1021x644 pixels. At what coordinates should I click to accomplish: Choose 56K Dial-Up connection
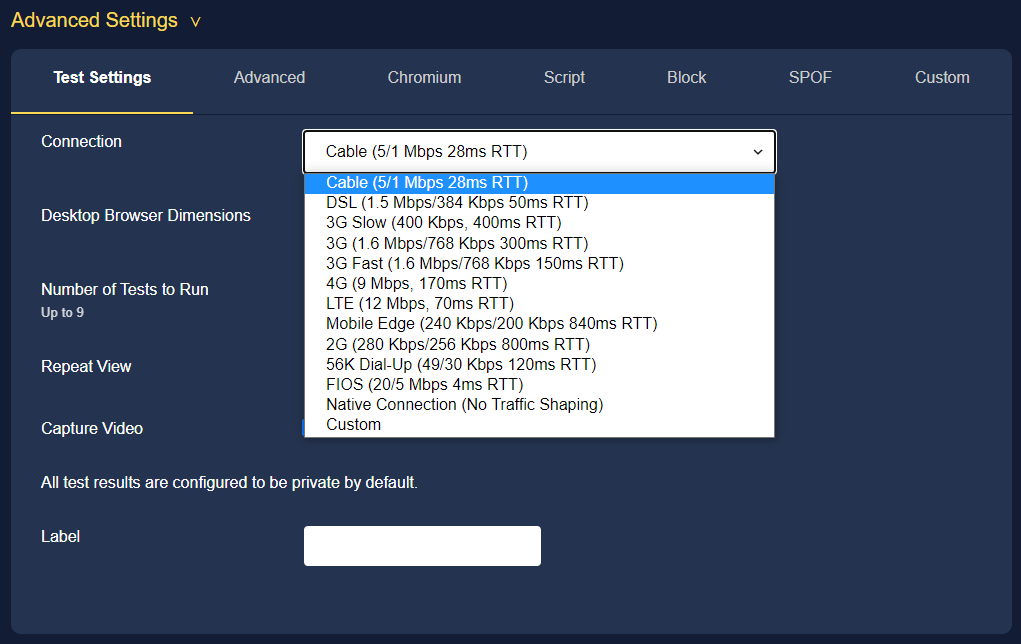pos(460,364)
